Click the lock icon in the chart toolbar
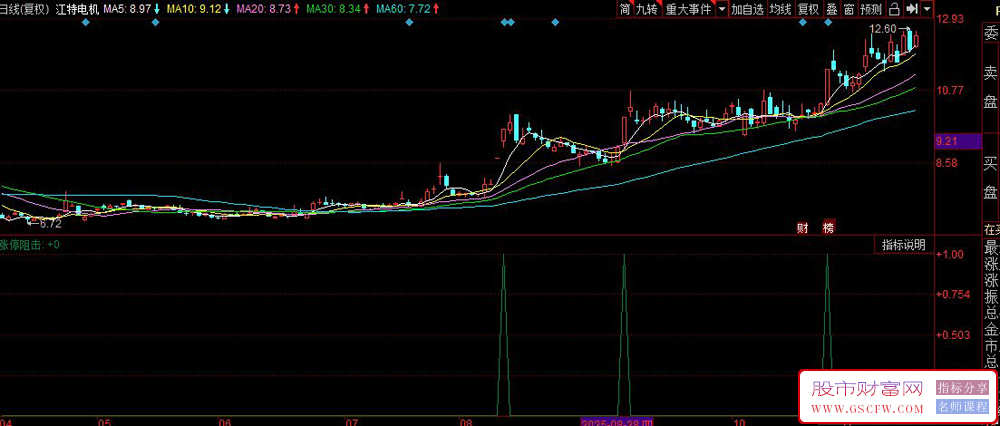This screenshot has height=426, width=1000. pos(894,9)
